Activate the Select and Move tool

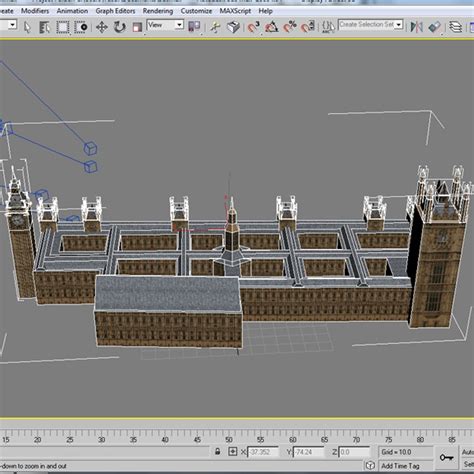coord(102,27)
